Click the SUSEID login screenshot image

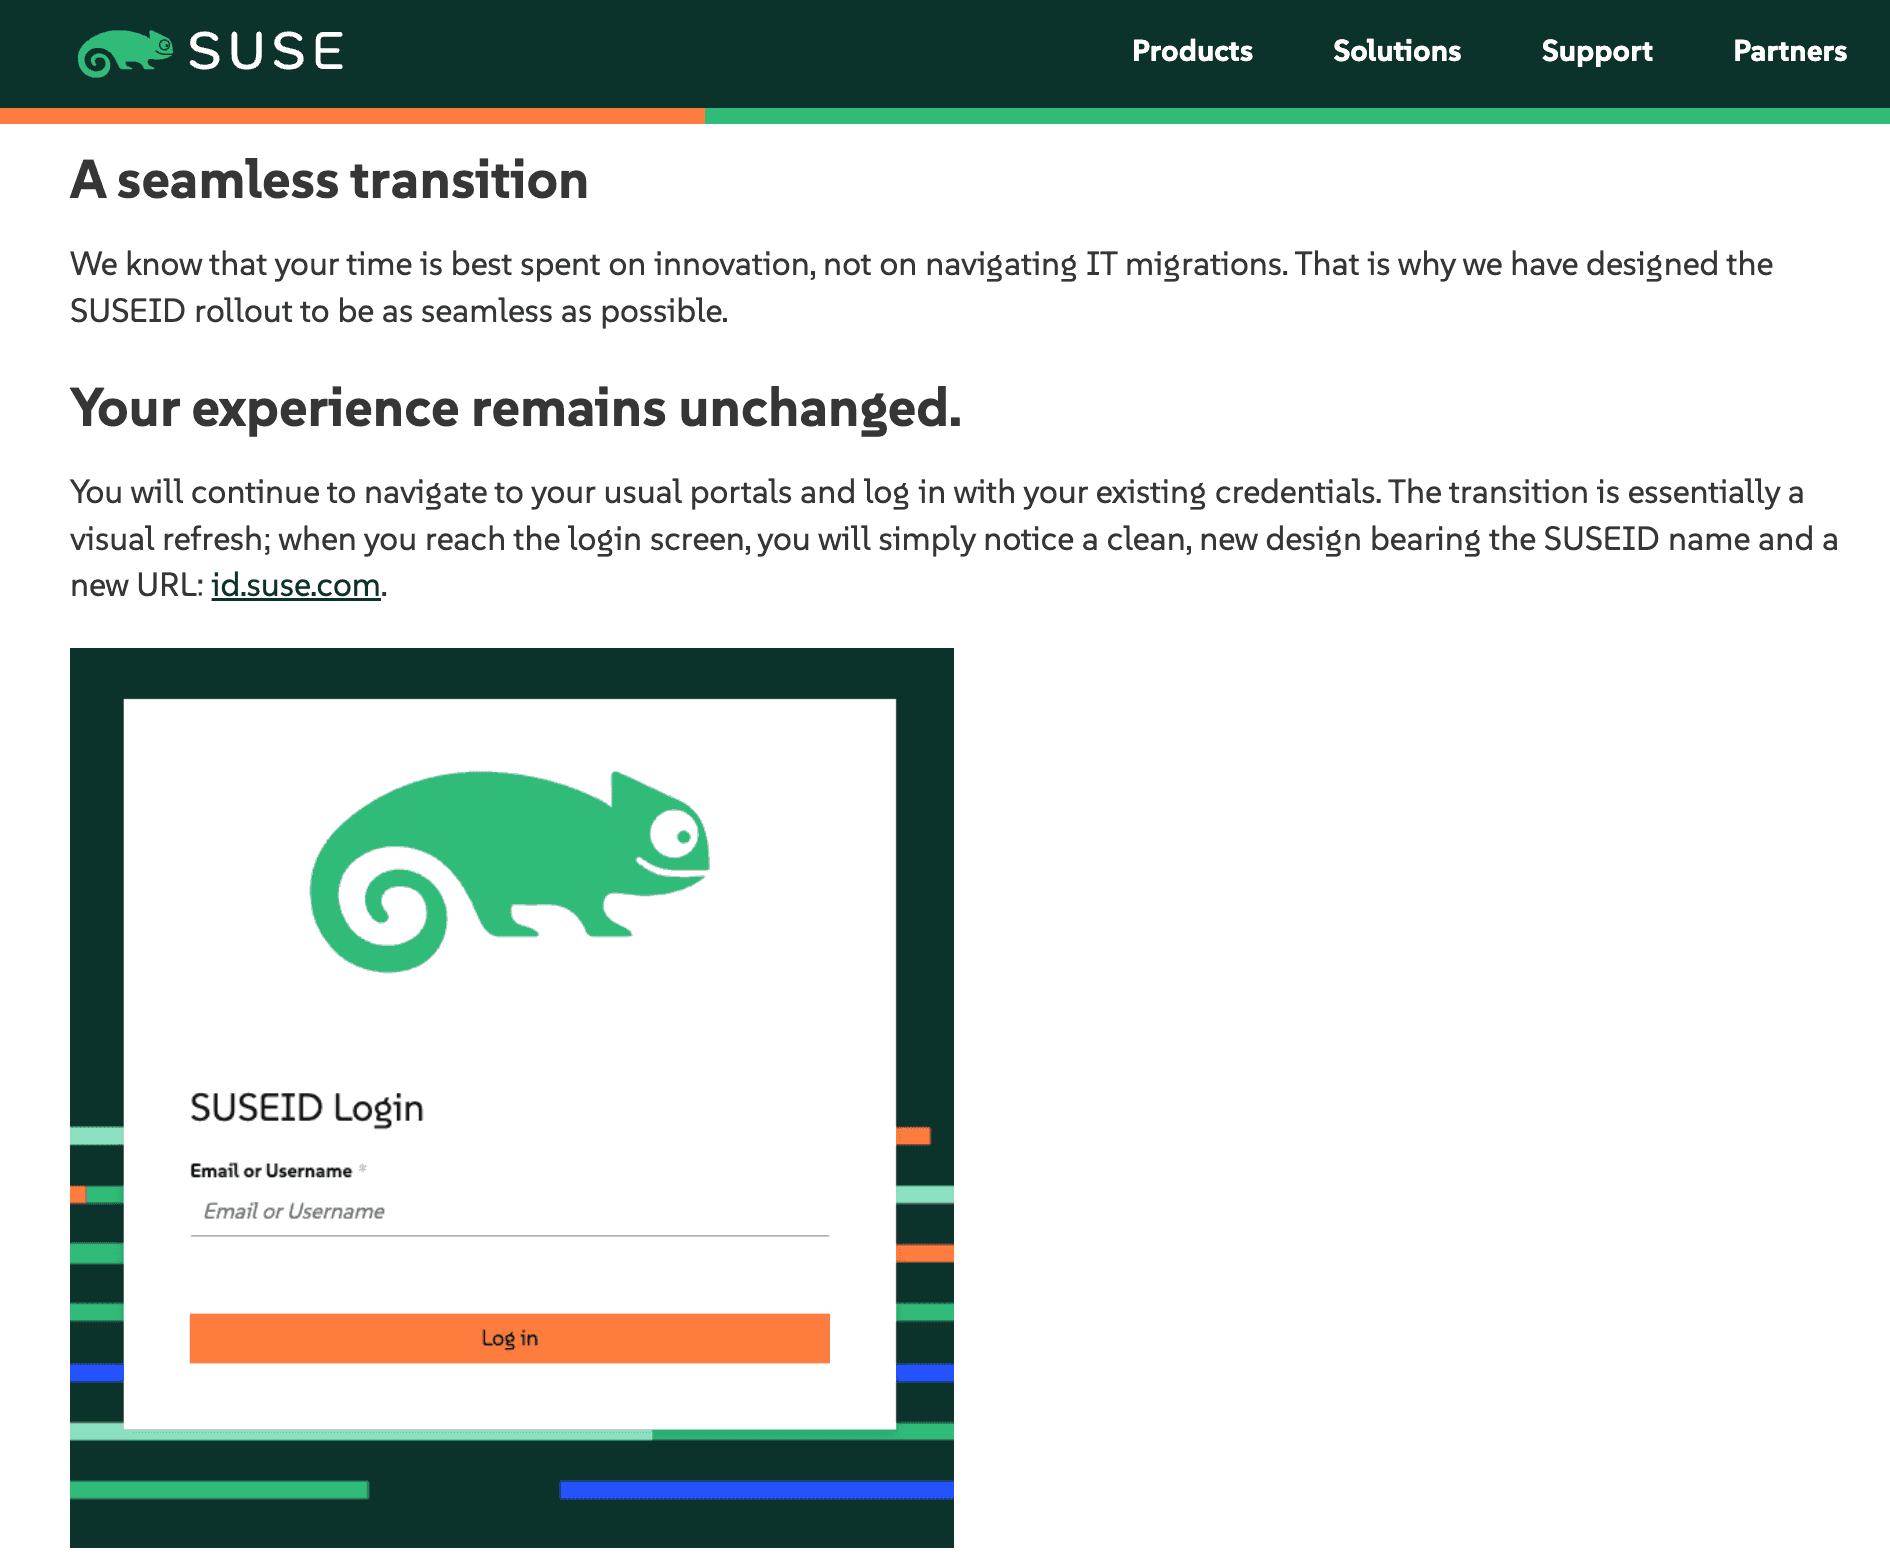(x=512, y=1097)
